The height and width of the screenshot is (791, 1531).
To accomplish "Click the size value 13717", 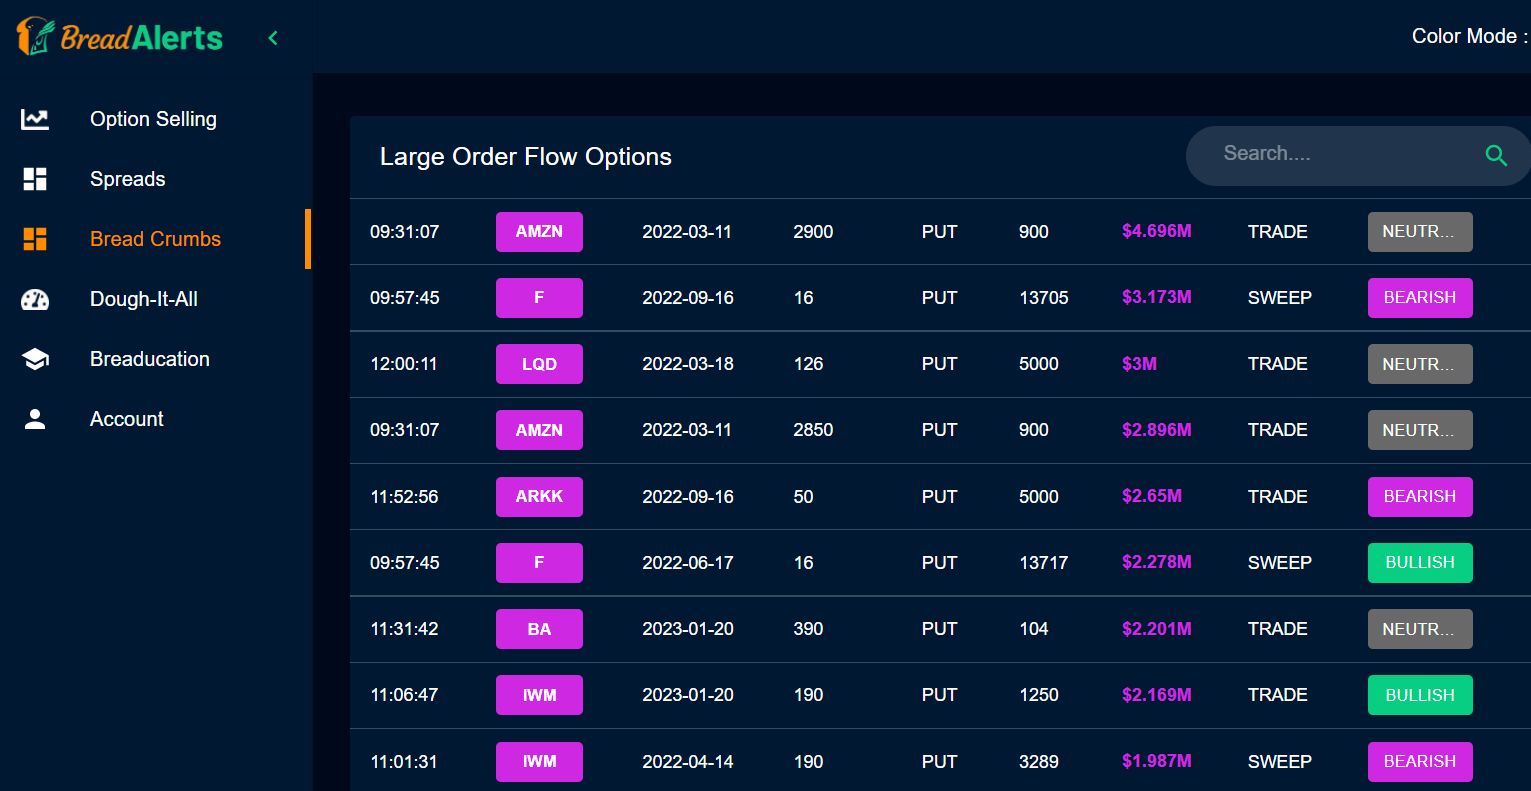I will [x=1044, y=563].
